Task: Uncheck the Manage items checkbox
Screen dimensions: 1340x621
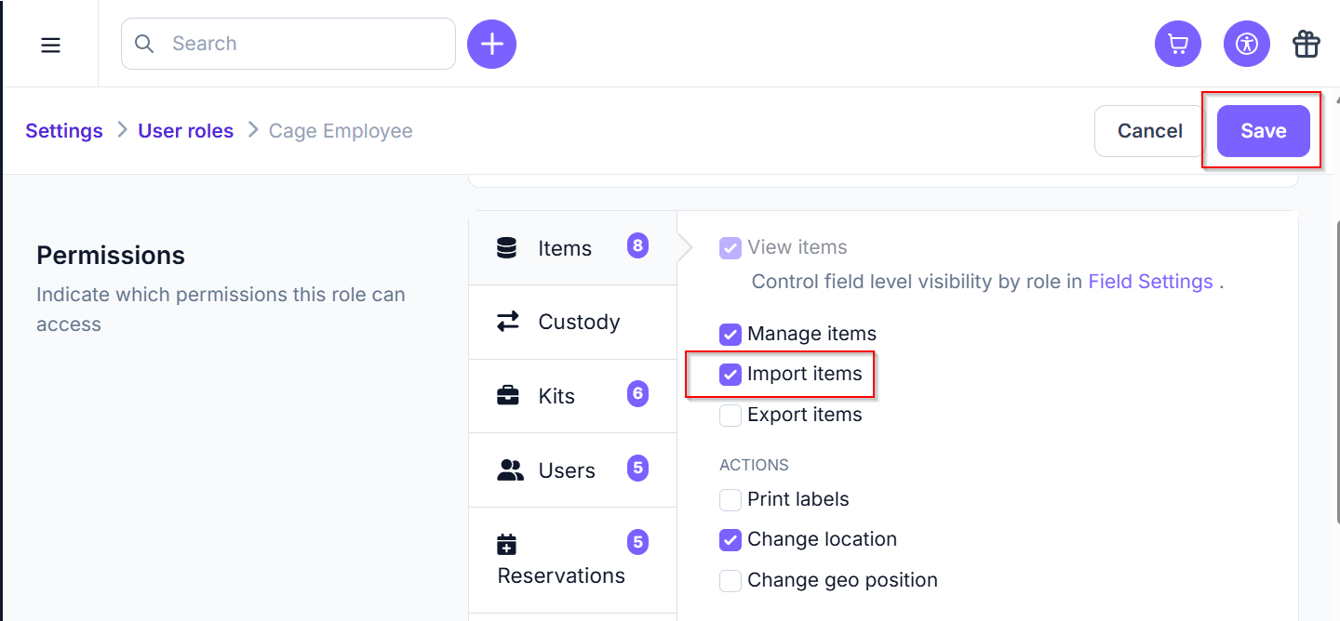Action: [730, 334]
